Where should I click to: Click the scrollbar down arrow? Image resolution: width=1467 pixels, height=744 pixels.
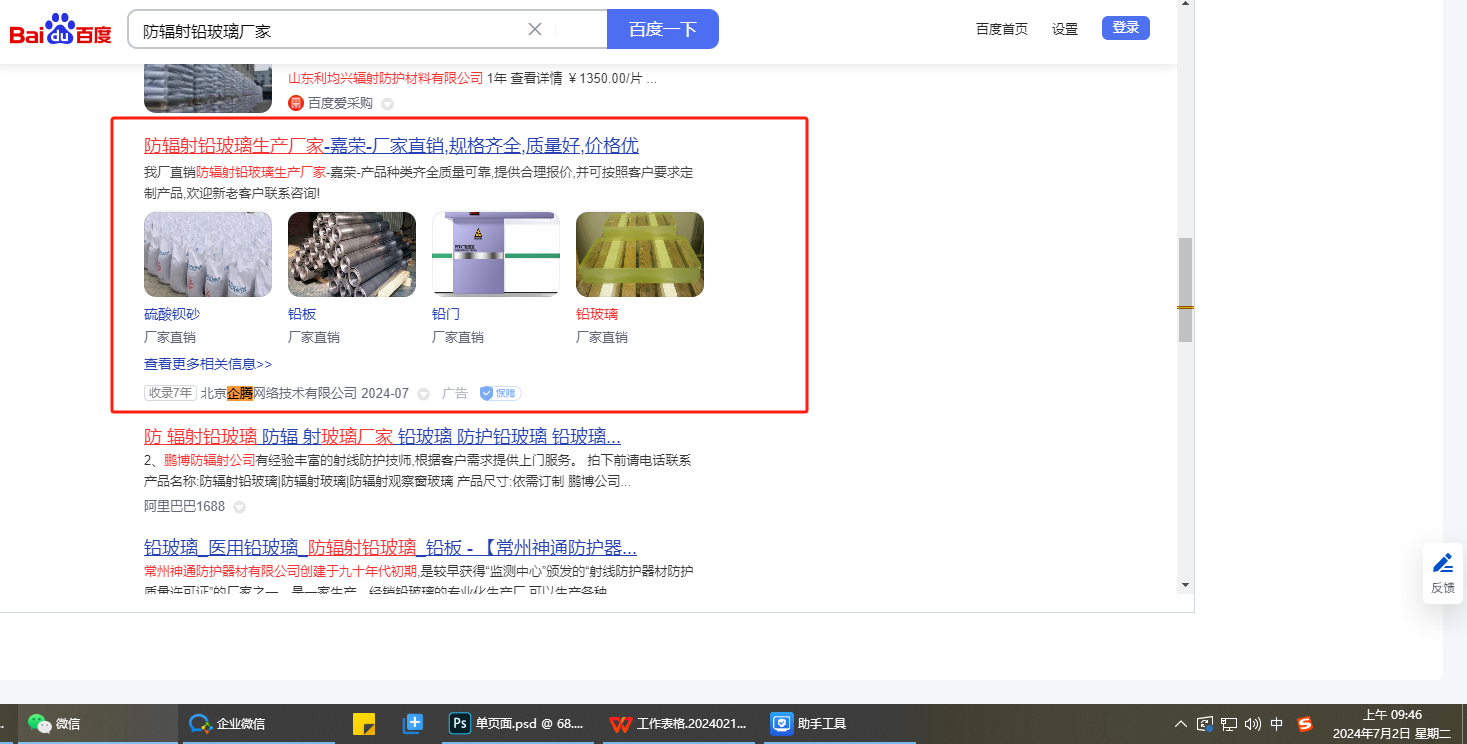1185,585
